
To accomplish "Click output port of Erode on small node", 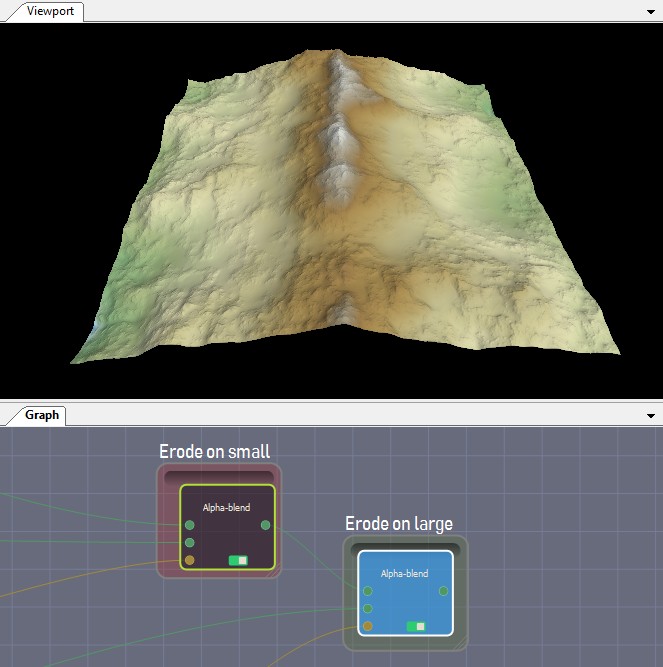I will coord(265,525).
